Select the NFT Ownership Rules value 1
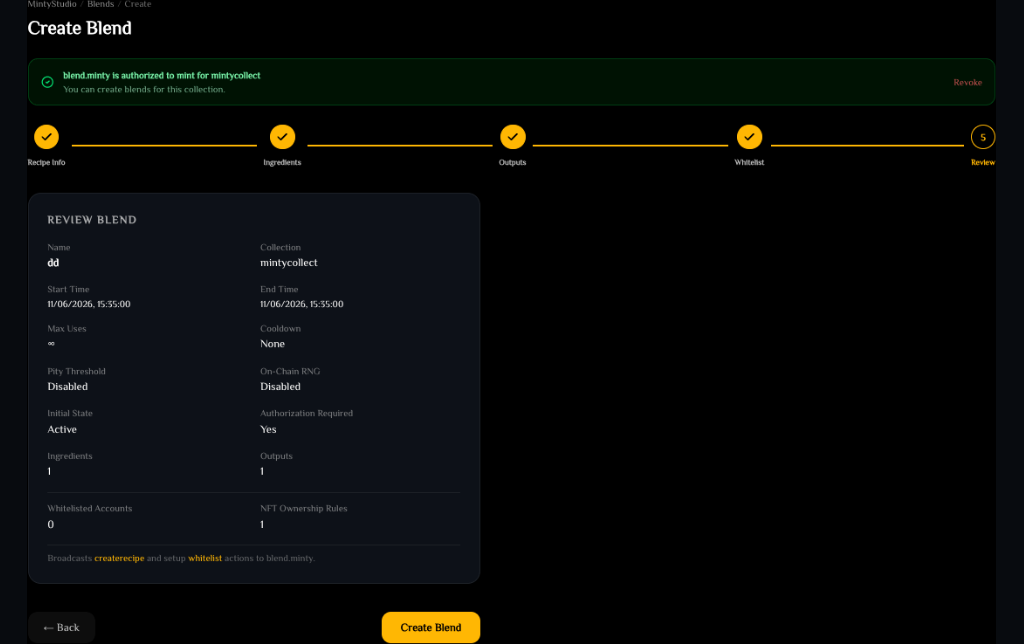 coord(262,524)
